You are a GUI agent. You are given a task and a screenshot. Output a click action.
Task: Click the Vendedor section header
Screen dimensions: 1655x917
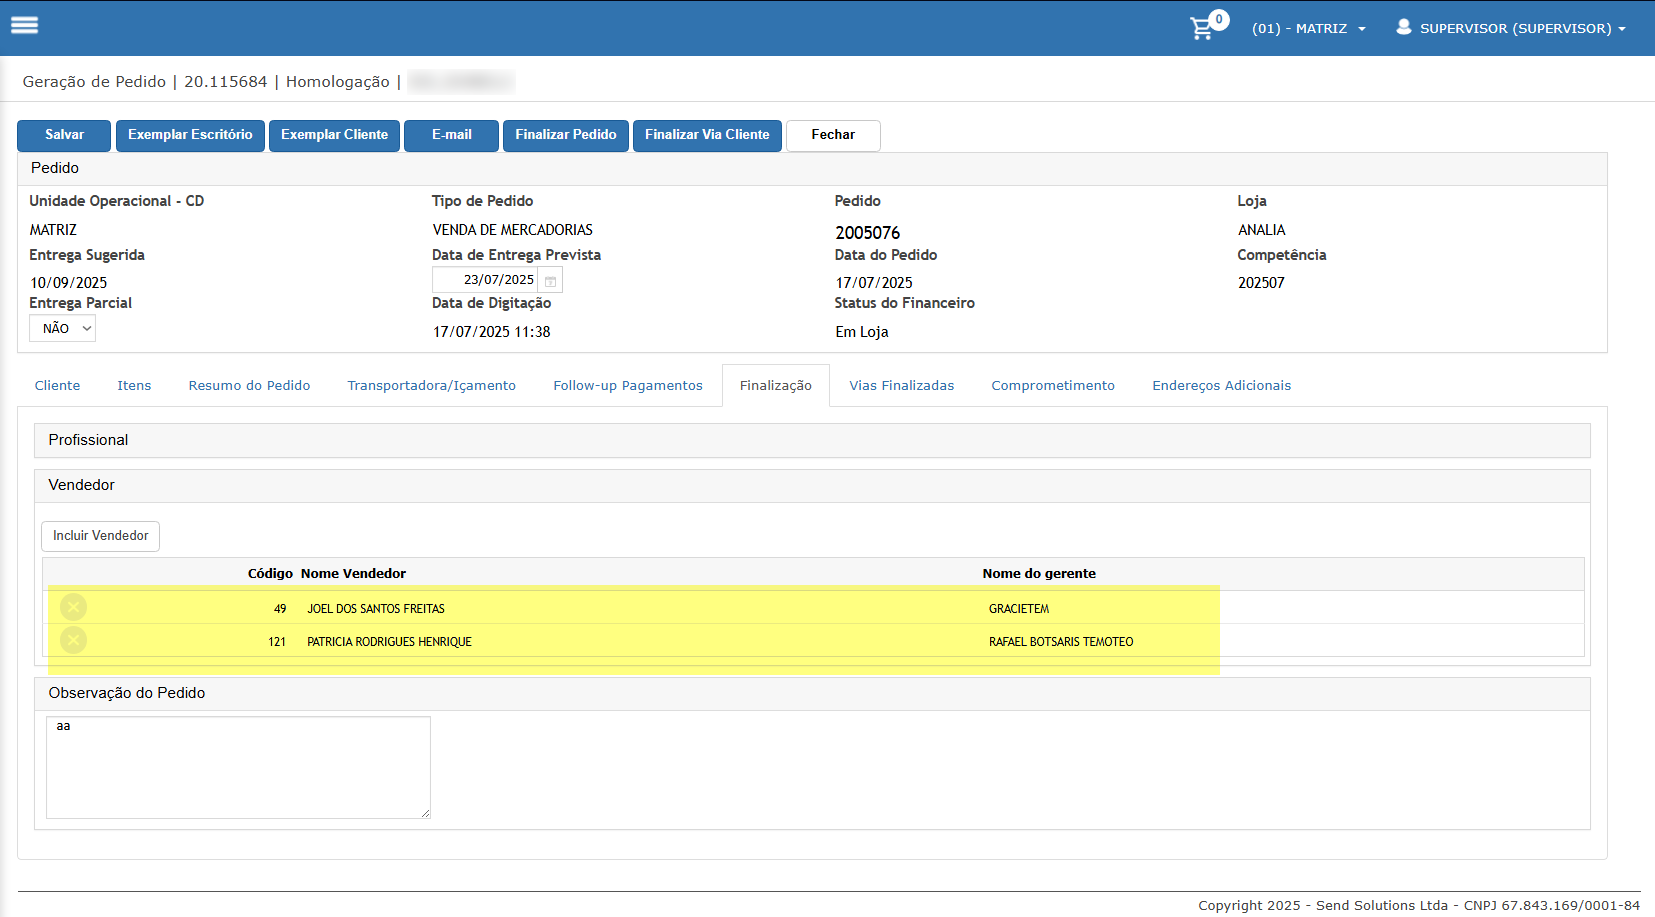pos(812,485)
